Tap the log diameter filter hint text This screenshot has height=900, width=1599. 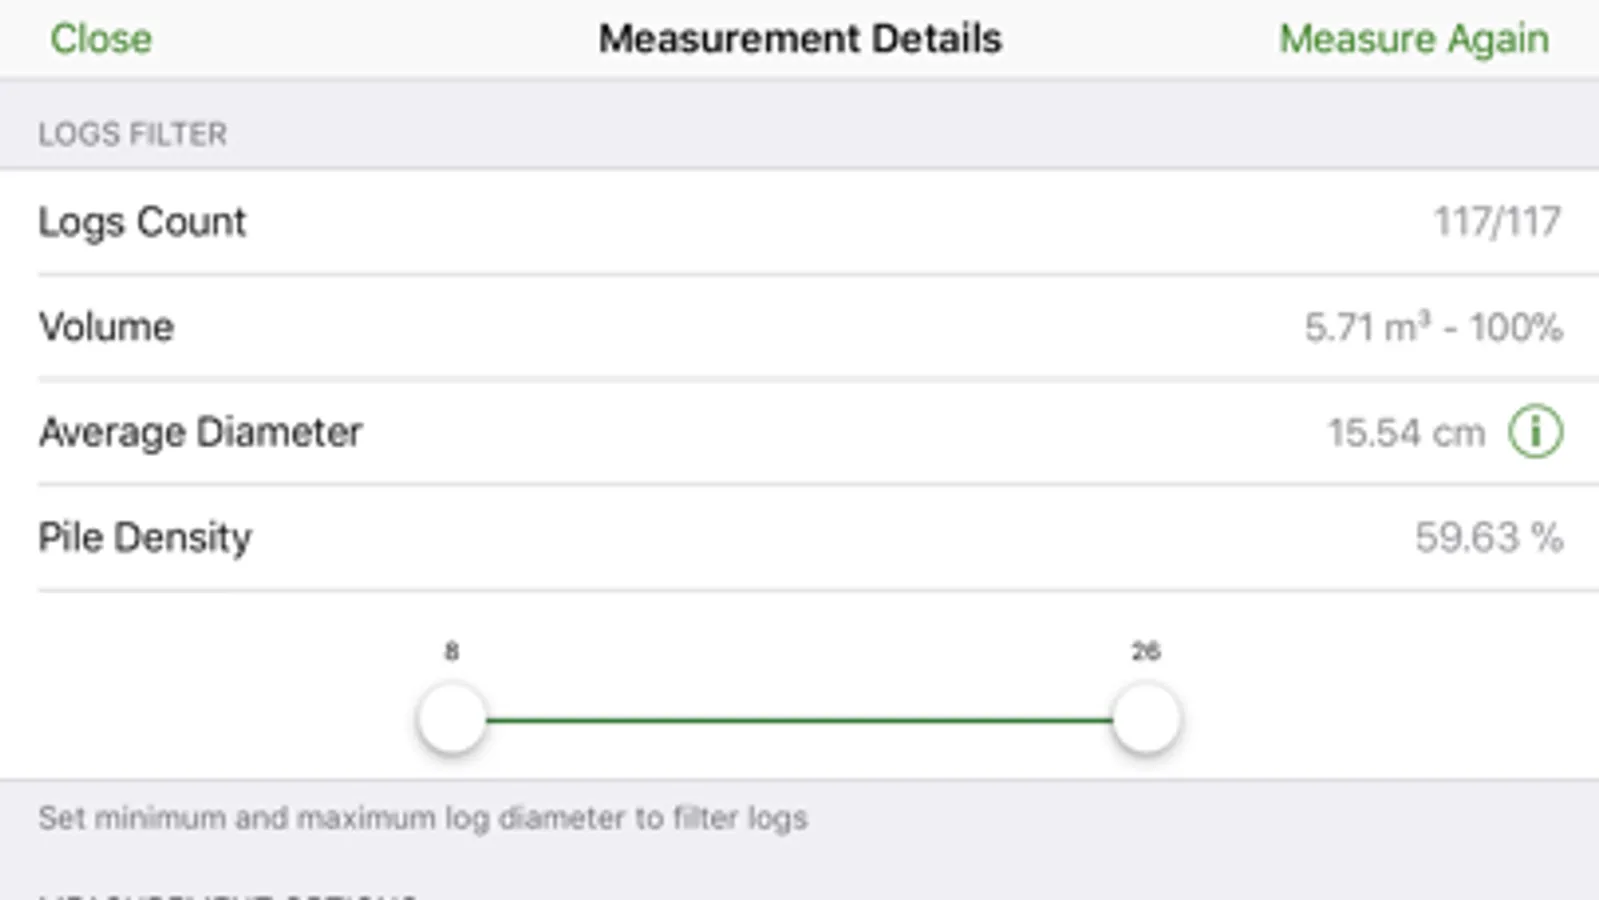point(423,818)
